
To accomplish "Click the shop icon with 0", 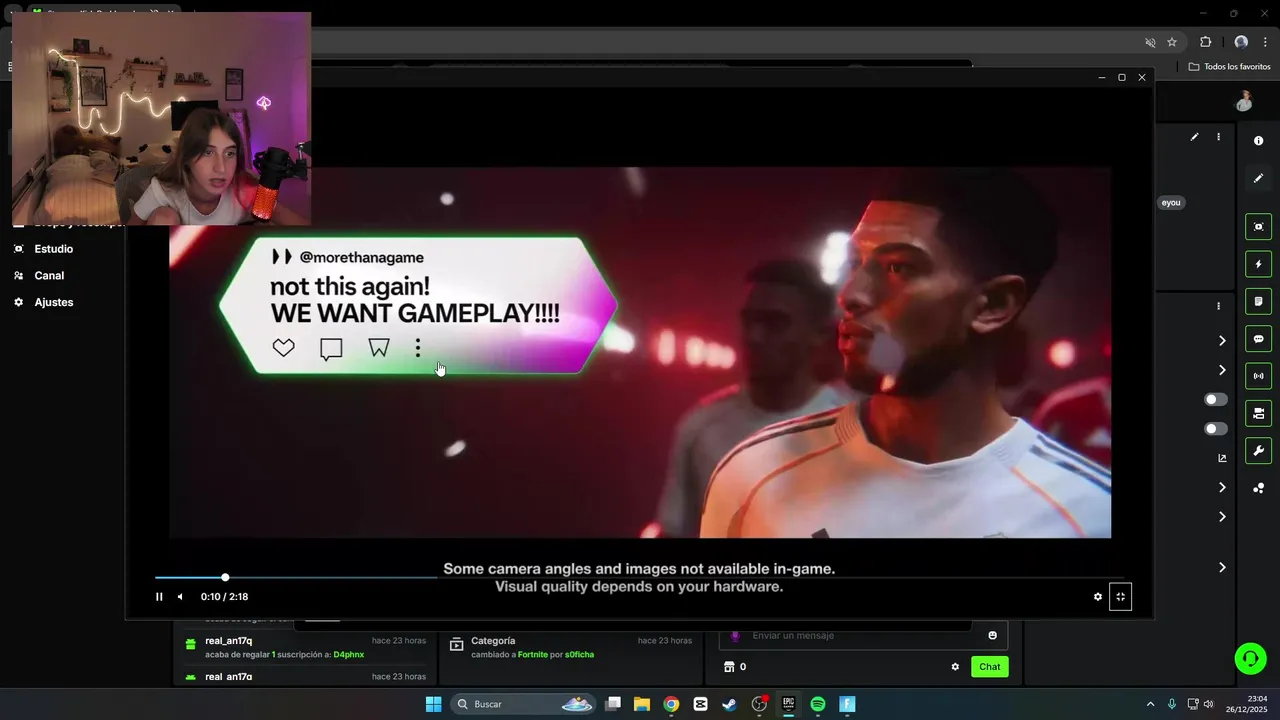I will tap(735, 667).
